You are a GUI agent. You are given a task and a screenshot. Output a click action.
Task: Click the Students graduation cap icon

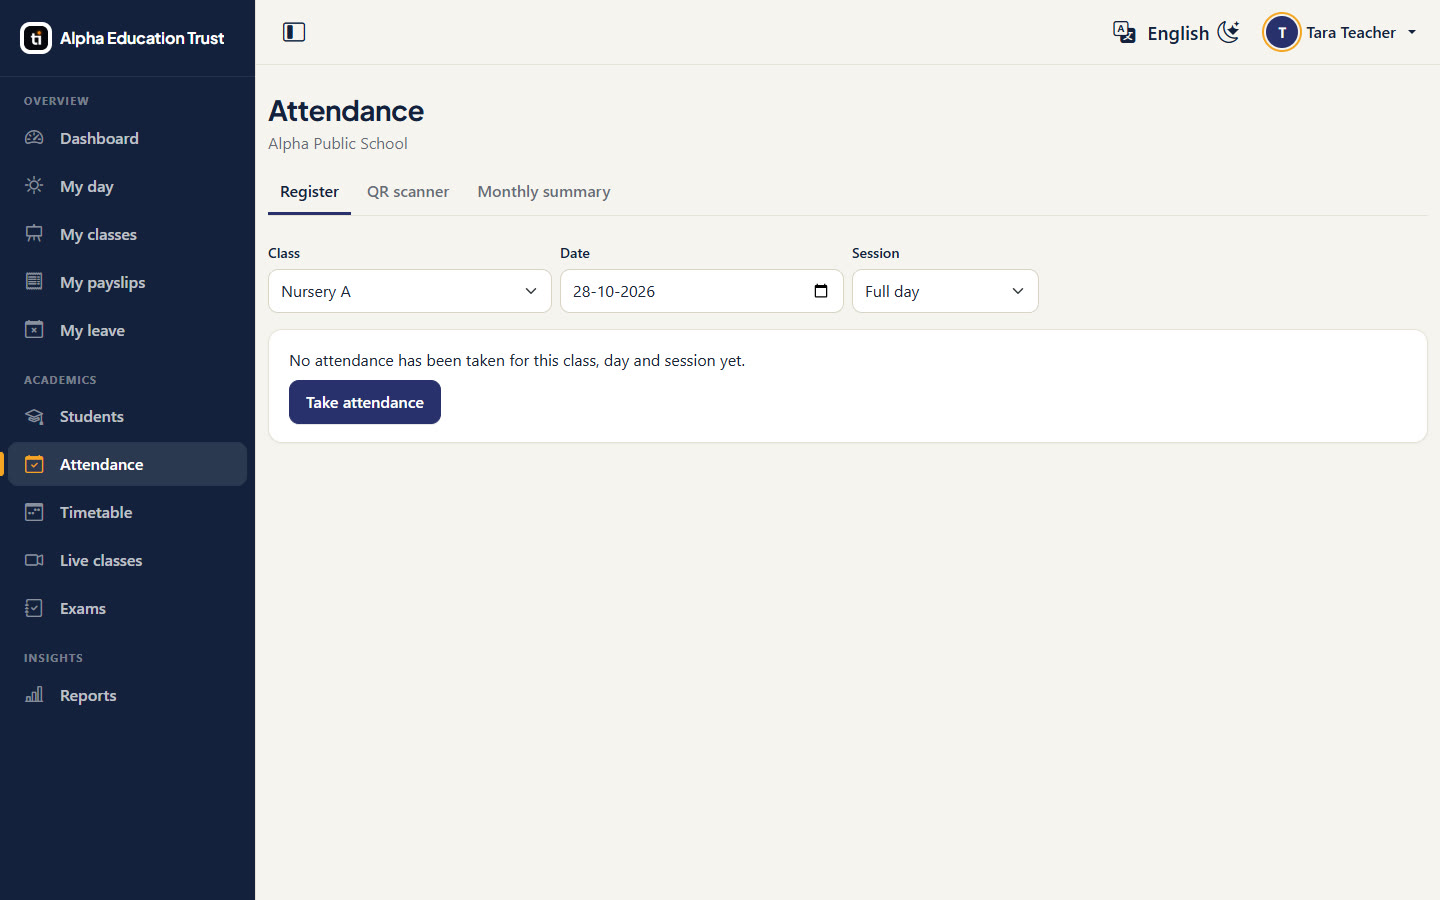click(x=34, y=416)
